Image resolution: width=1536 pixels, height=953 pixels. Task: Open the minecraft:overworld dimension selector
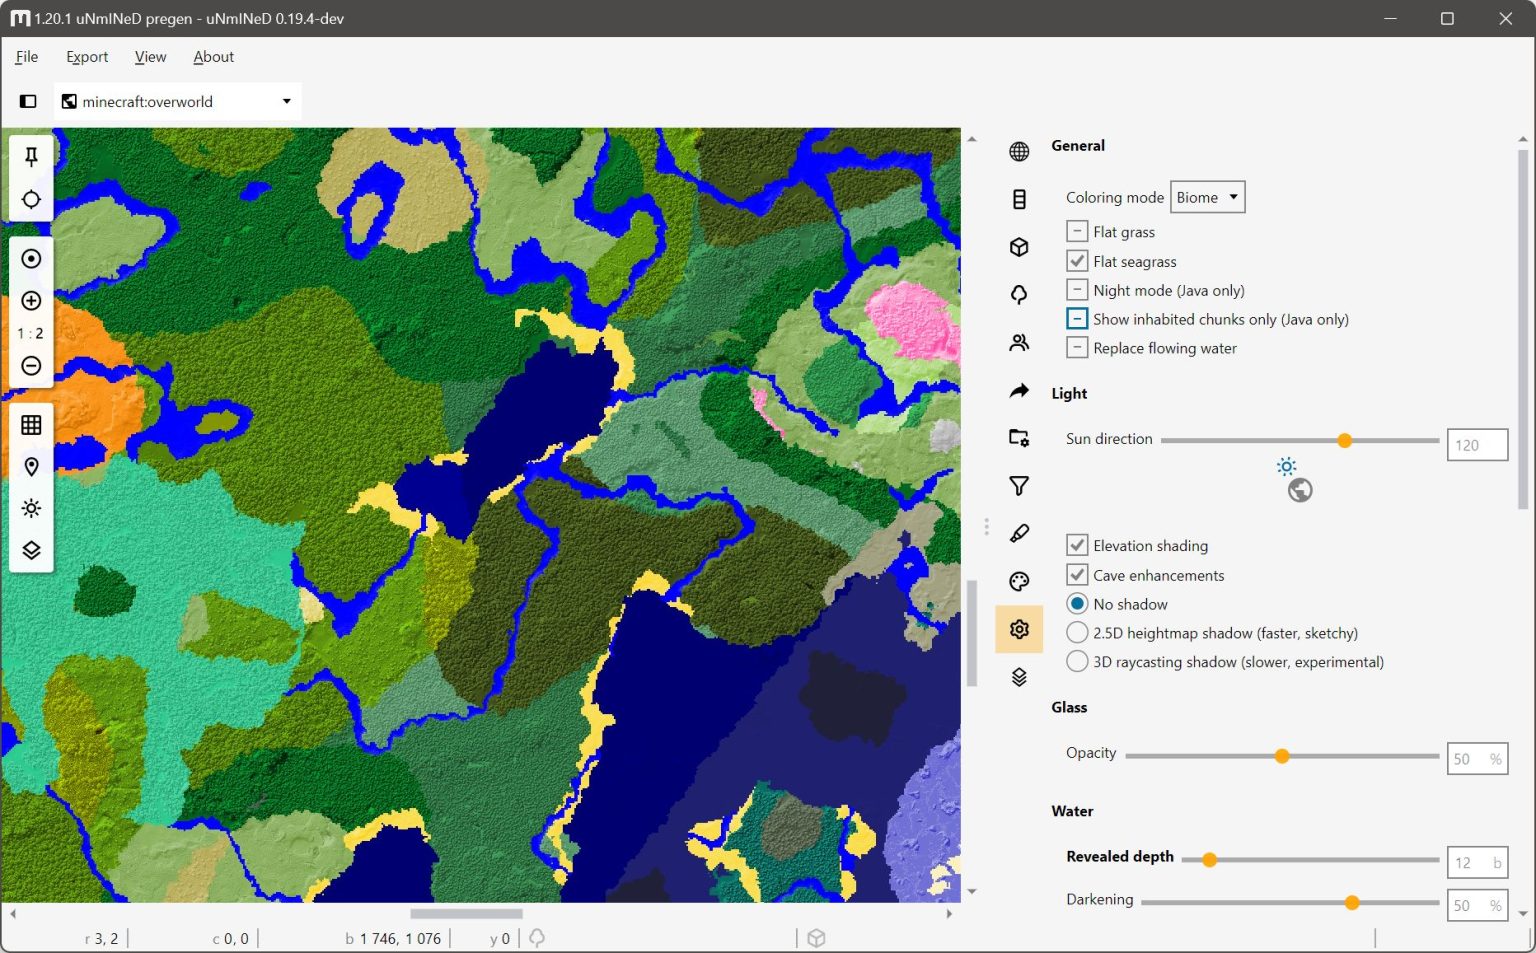[176, 101]
